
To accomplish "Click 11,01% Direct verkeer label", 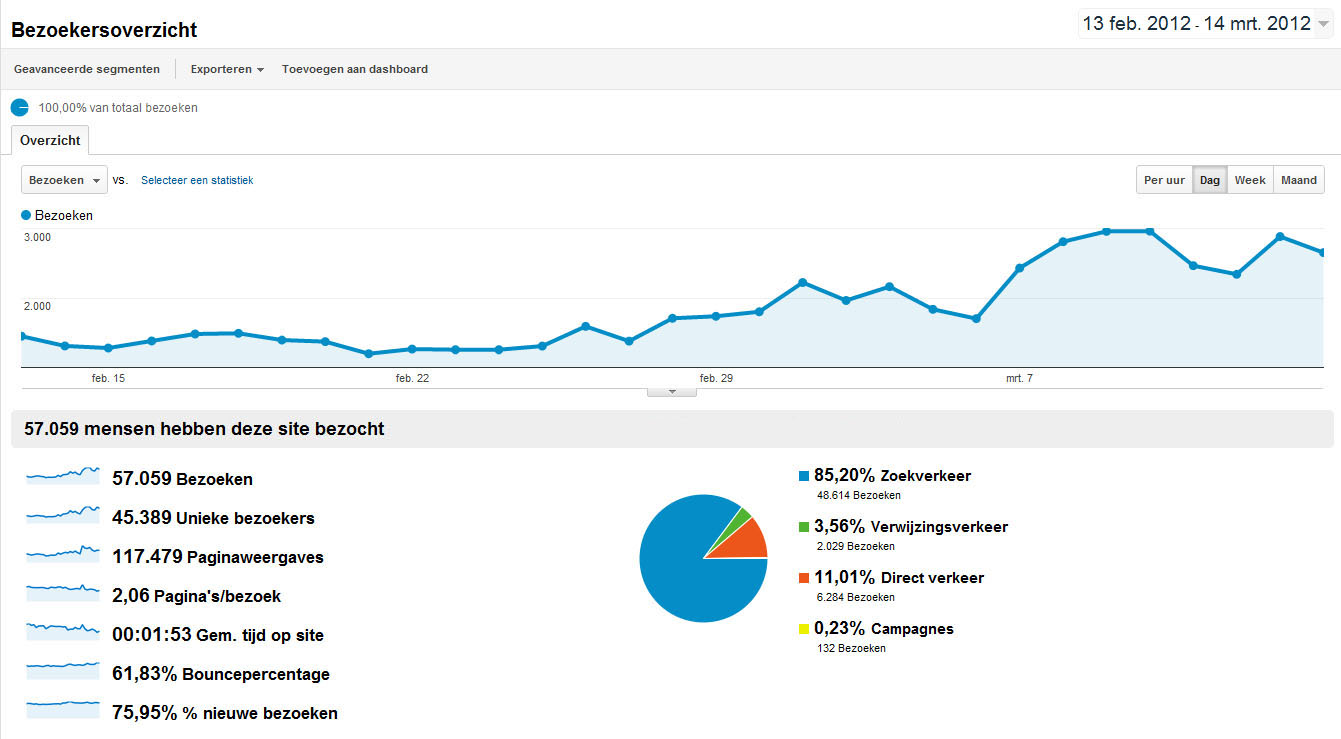I will tap(899, 577).
